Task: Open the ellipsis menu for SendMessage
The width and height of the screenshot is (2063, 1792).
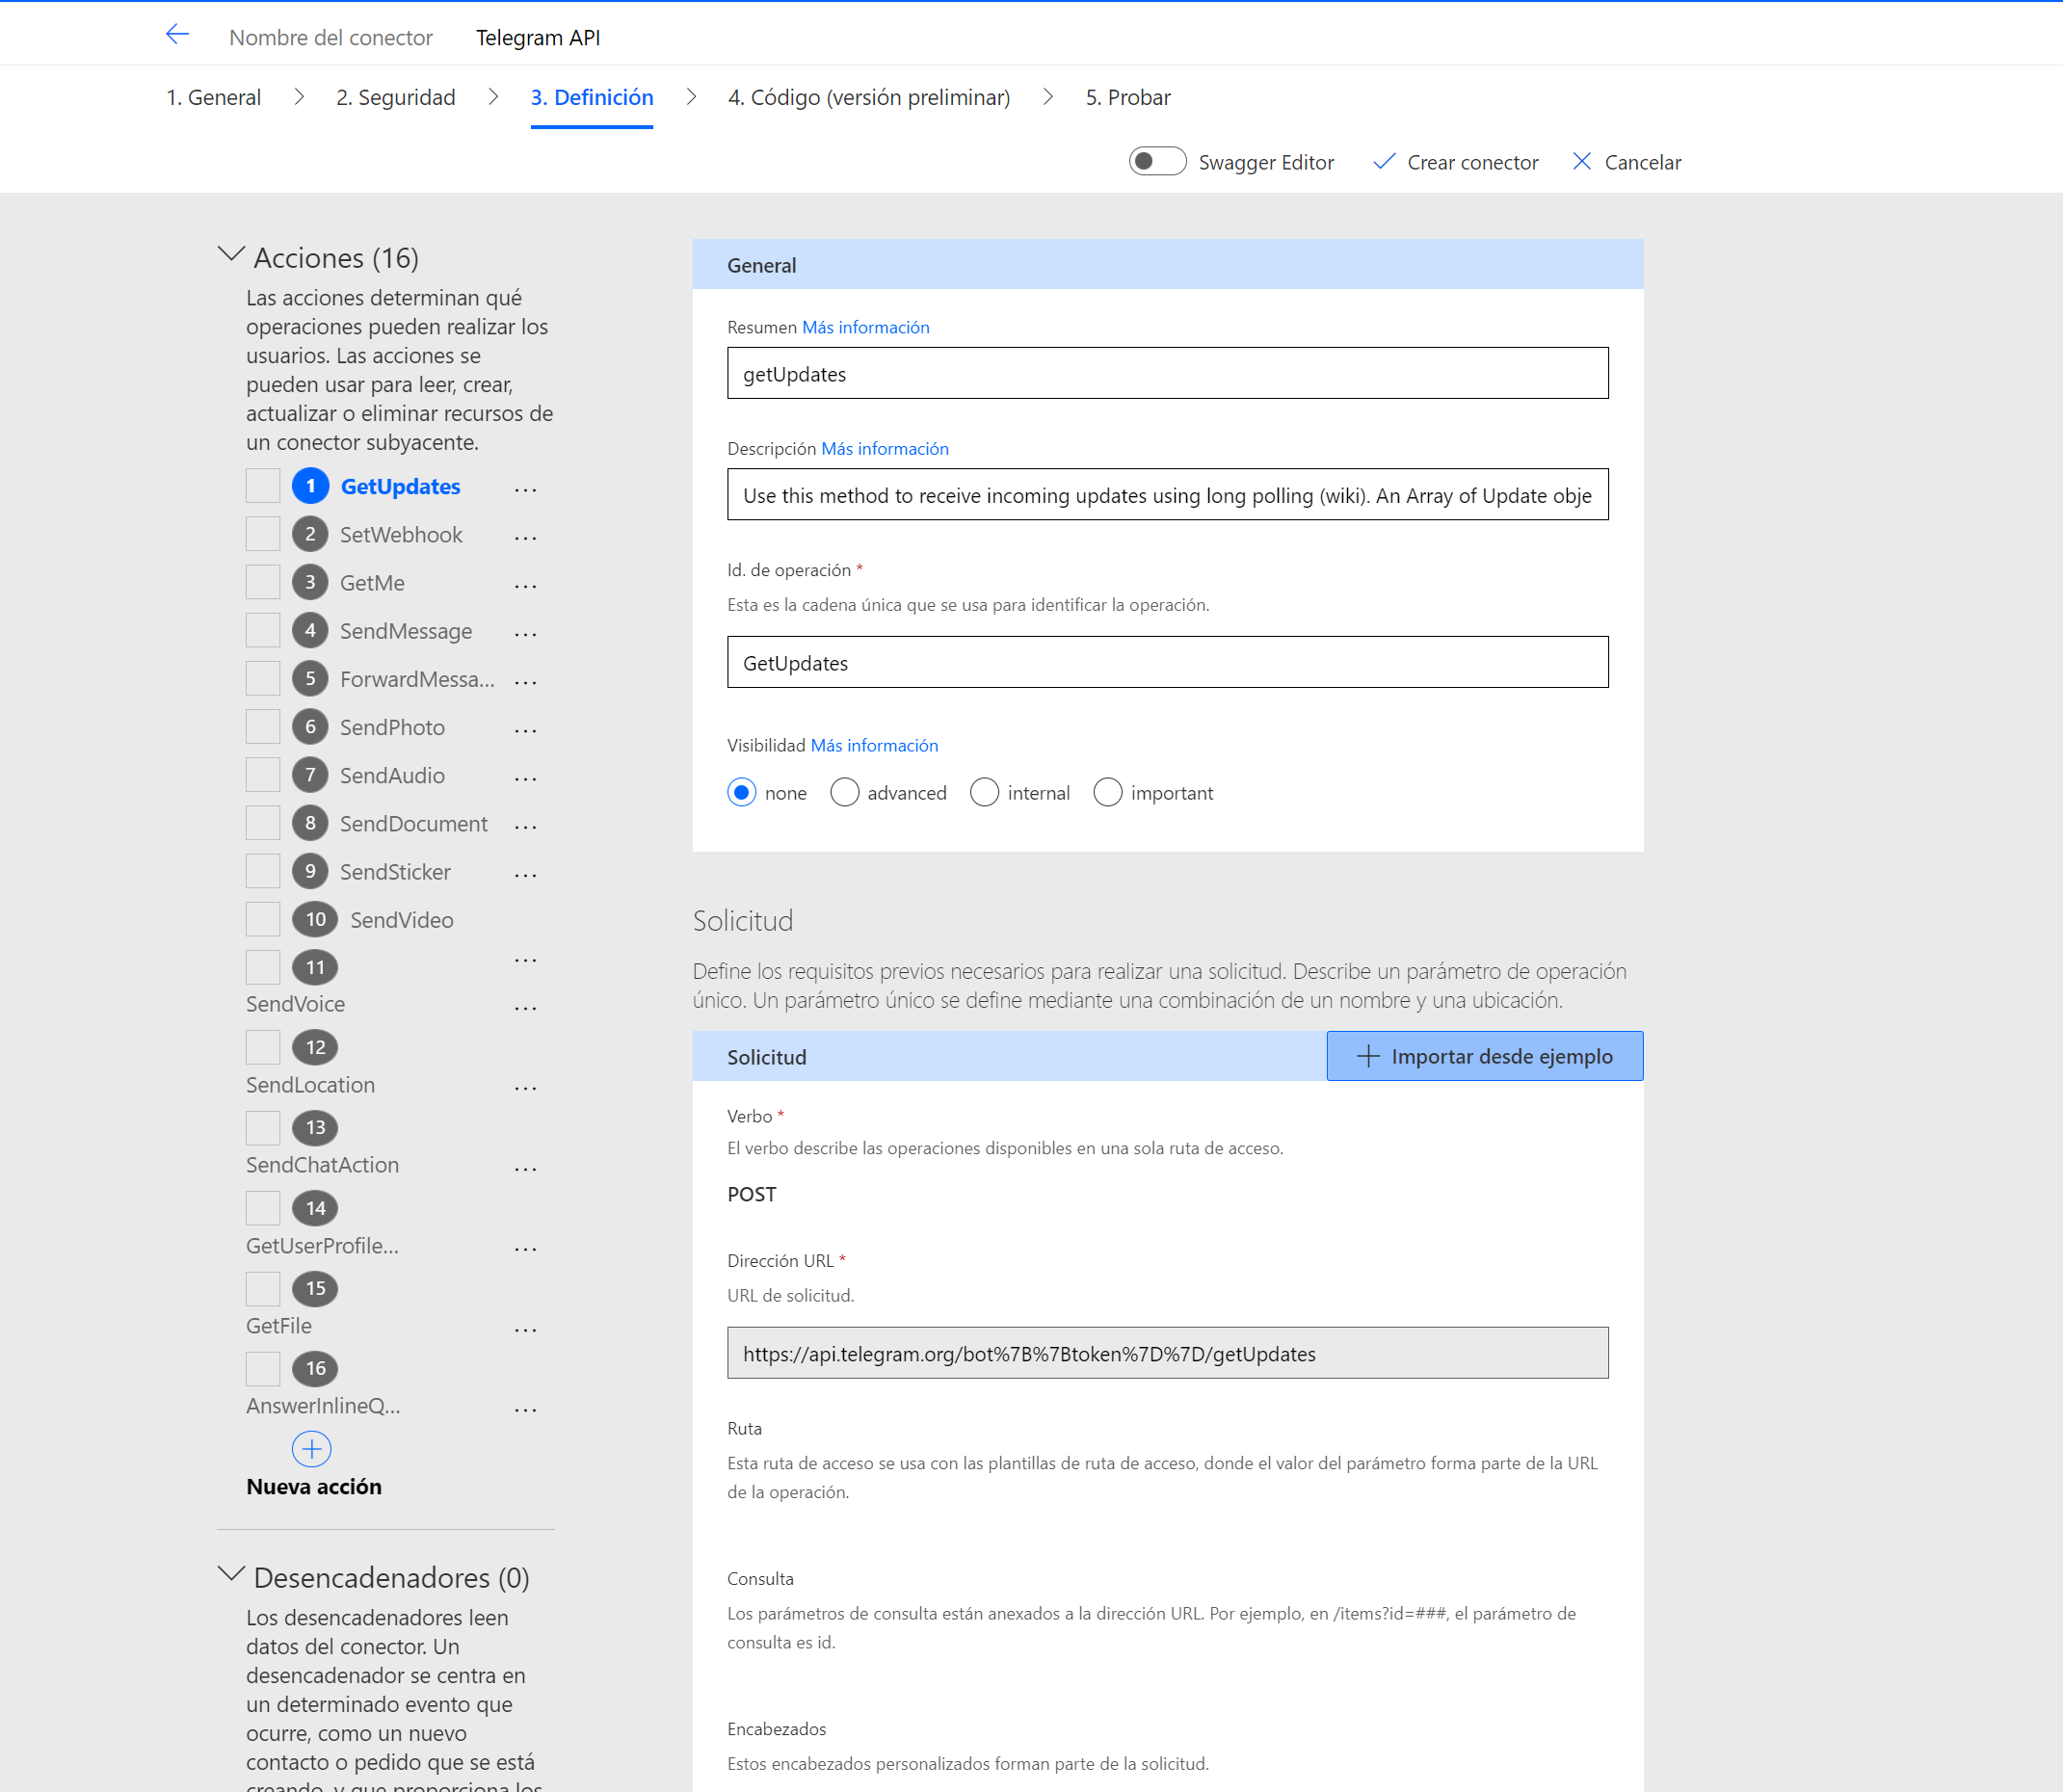Action: coord(525,633)
